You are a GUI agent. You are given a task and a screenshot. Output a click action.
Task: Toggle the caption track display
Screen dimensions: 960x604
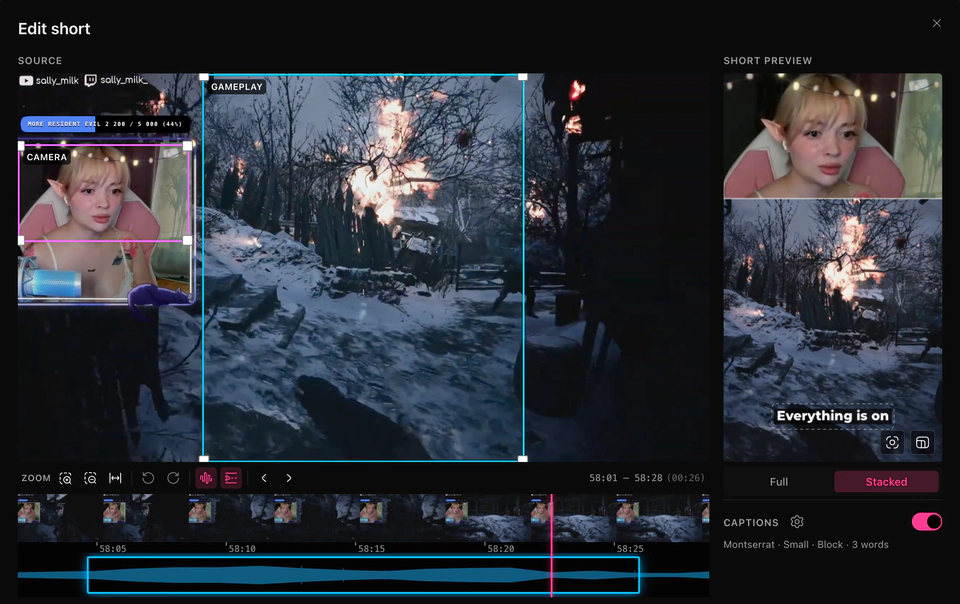(231, 478)
